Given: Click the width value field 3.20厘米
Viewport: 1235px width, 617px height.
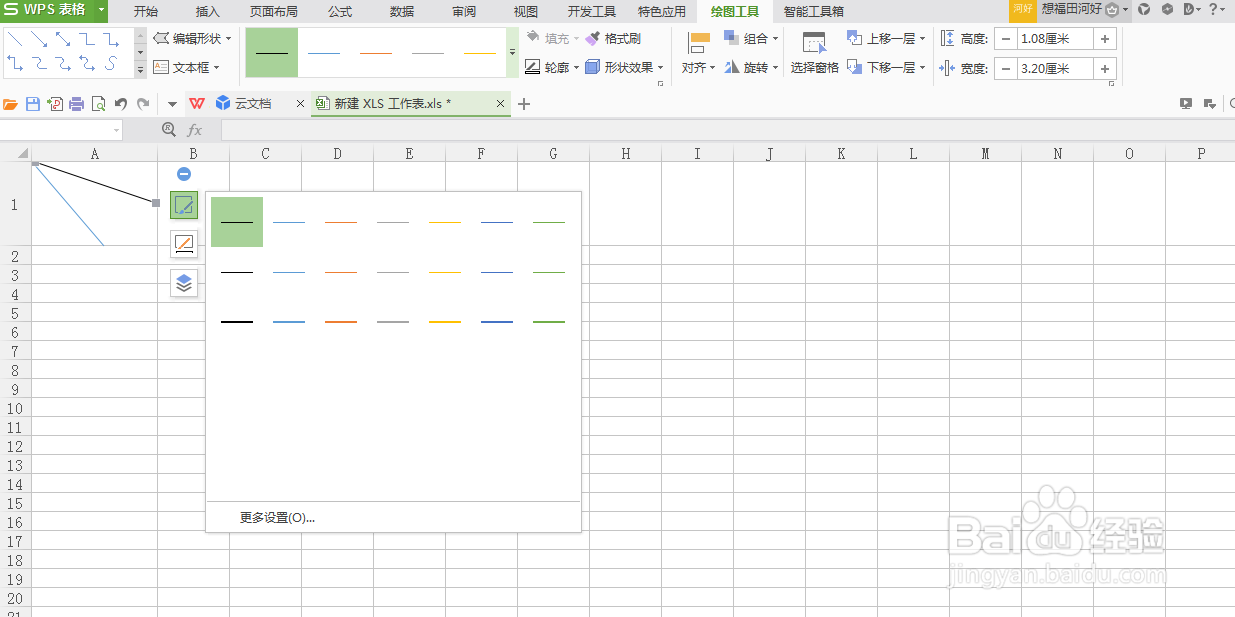Looking at the screenshot, I should click(x=1056, y=69).
